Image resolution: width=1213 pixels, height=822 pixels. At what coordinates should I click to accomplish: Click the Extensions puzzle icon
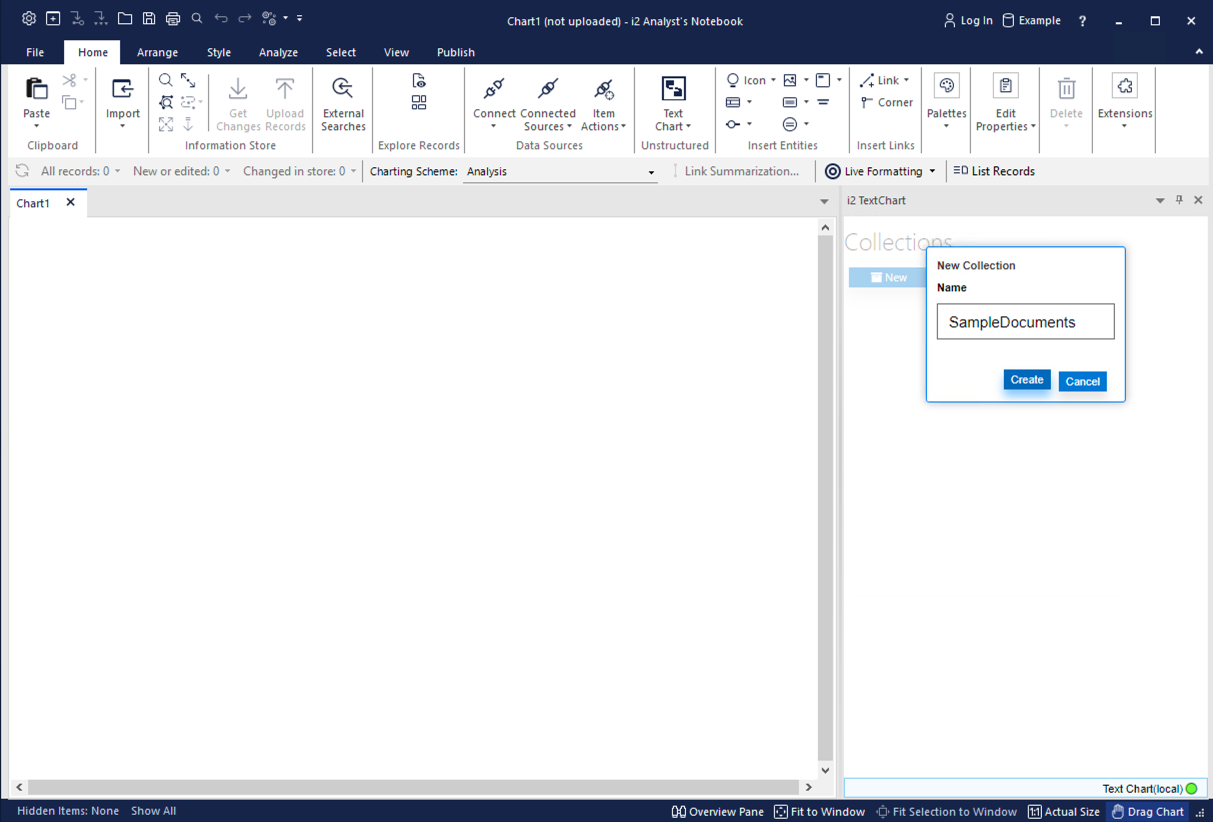point(1125,86)
